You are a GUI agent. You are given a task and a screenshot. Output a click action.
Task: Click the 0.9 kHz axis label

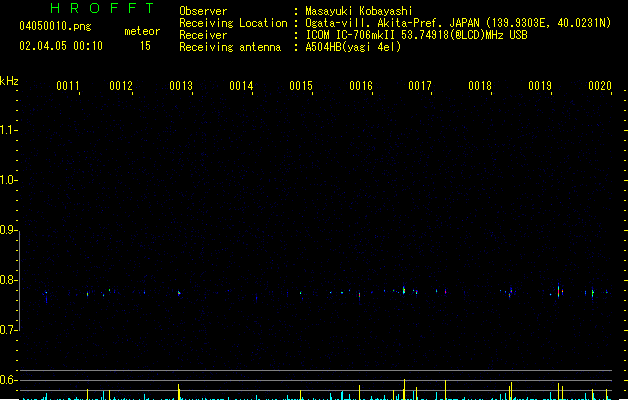point(7,230)
